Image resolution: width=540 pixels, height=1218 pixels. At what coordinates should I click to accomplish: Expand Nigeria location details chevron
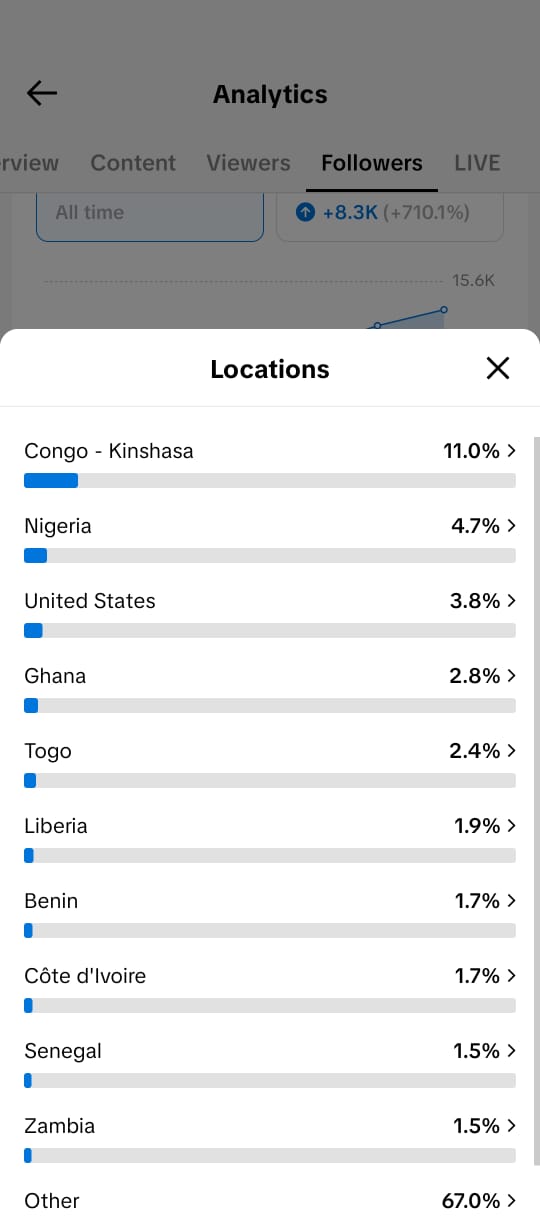click(512, 526)
